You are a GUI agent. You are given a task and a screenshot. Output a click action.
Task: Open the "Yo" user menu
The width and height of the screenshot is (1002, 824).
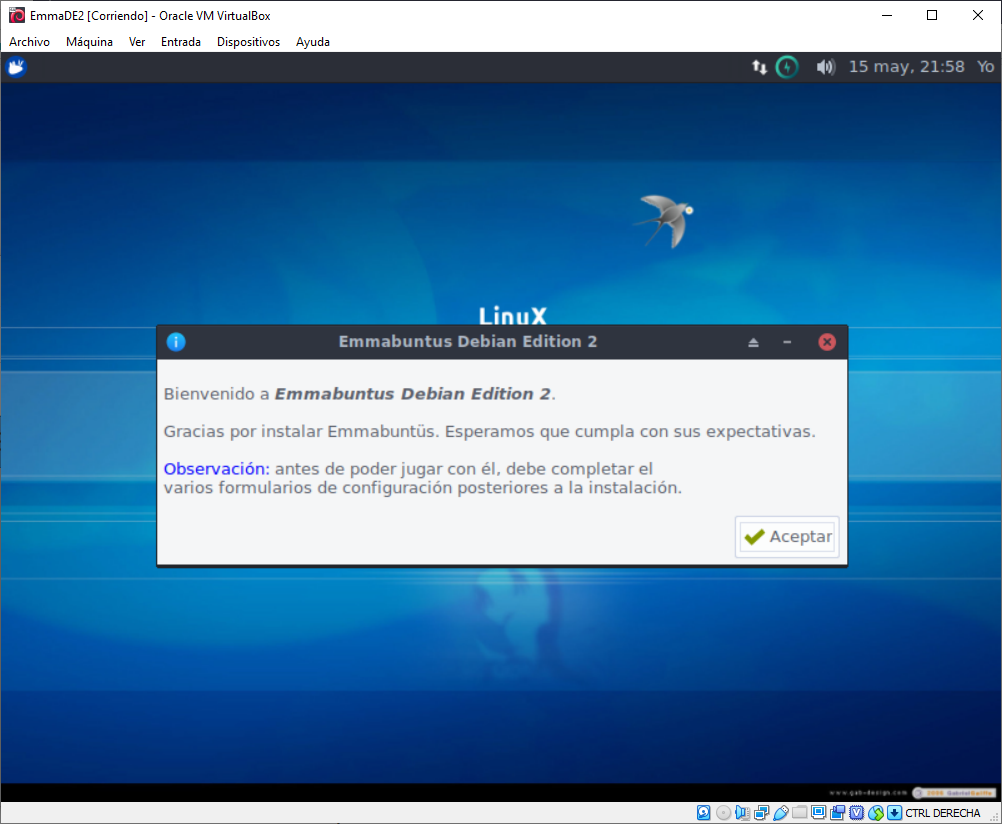(985, 67)
